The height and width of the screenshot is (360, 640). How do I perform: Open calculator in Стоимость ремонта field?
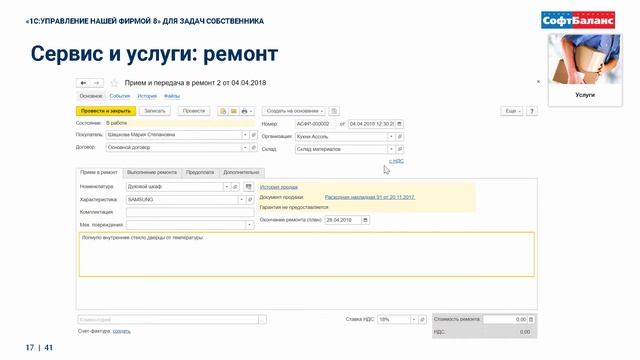(531, 320)
